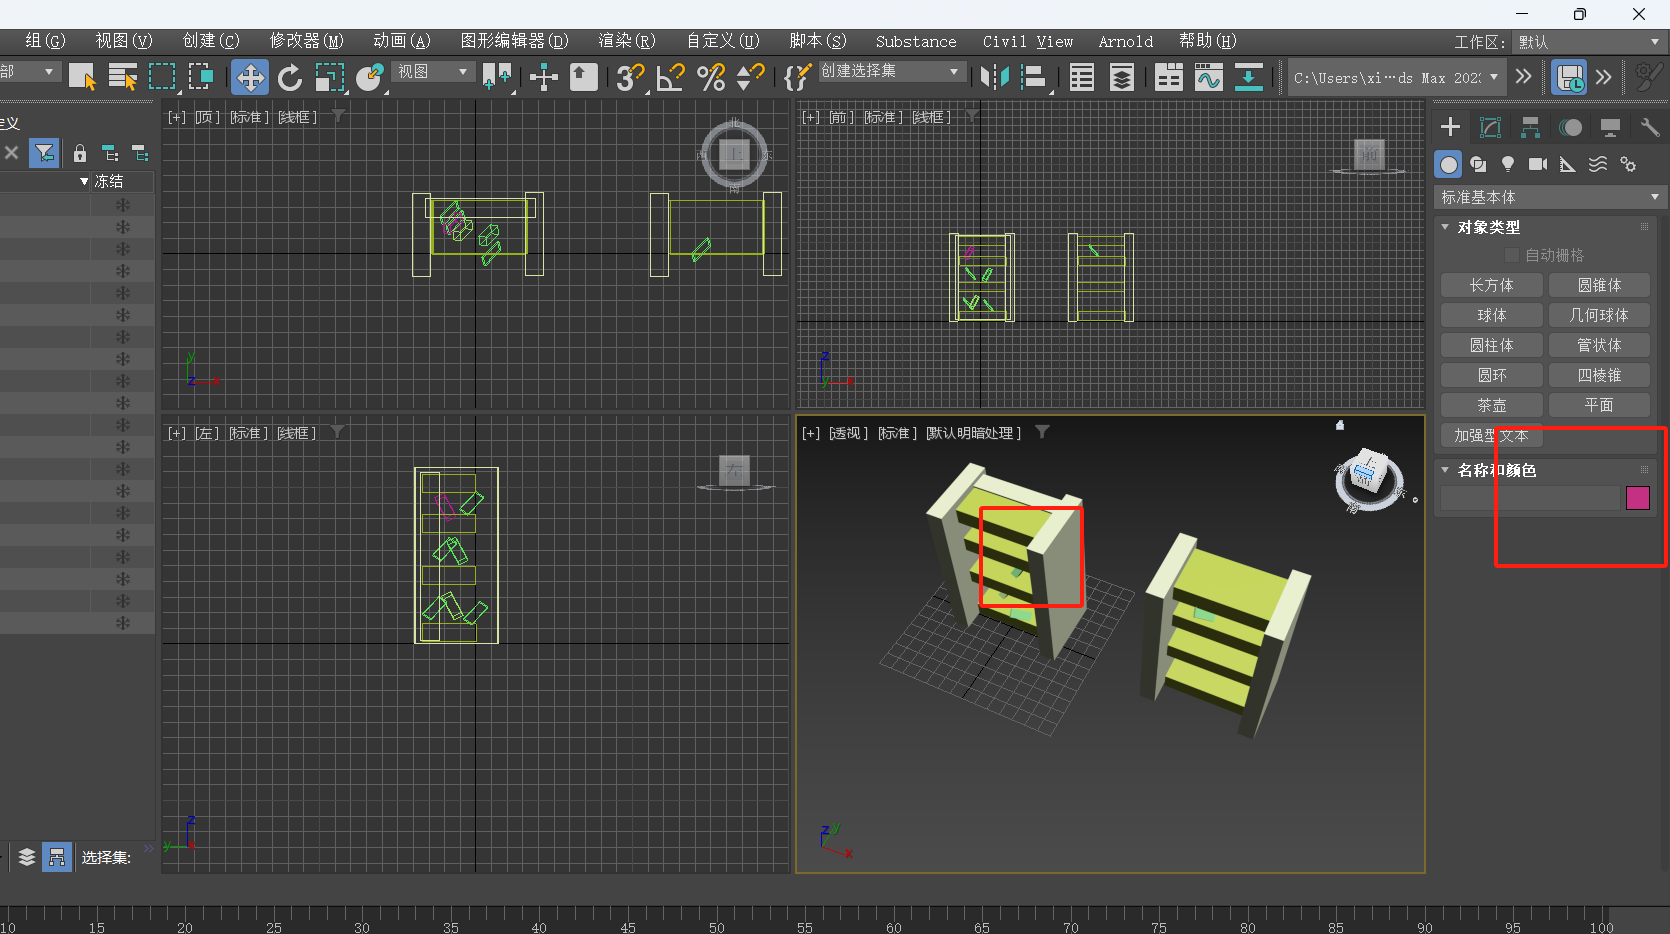Click the 茶壶 button

1491,406
